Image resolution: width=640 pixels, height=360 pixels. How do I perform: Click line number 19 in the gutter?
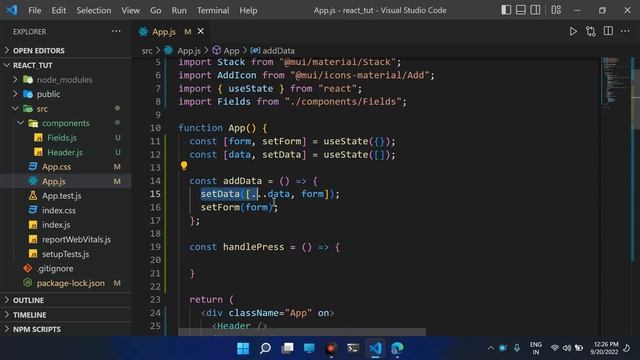click(155, 247)
